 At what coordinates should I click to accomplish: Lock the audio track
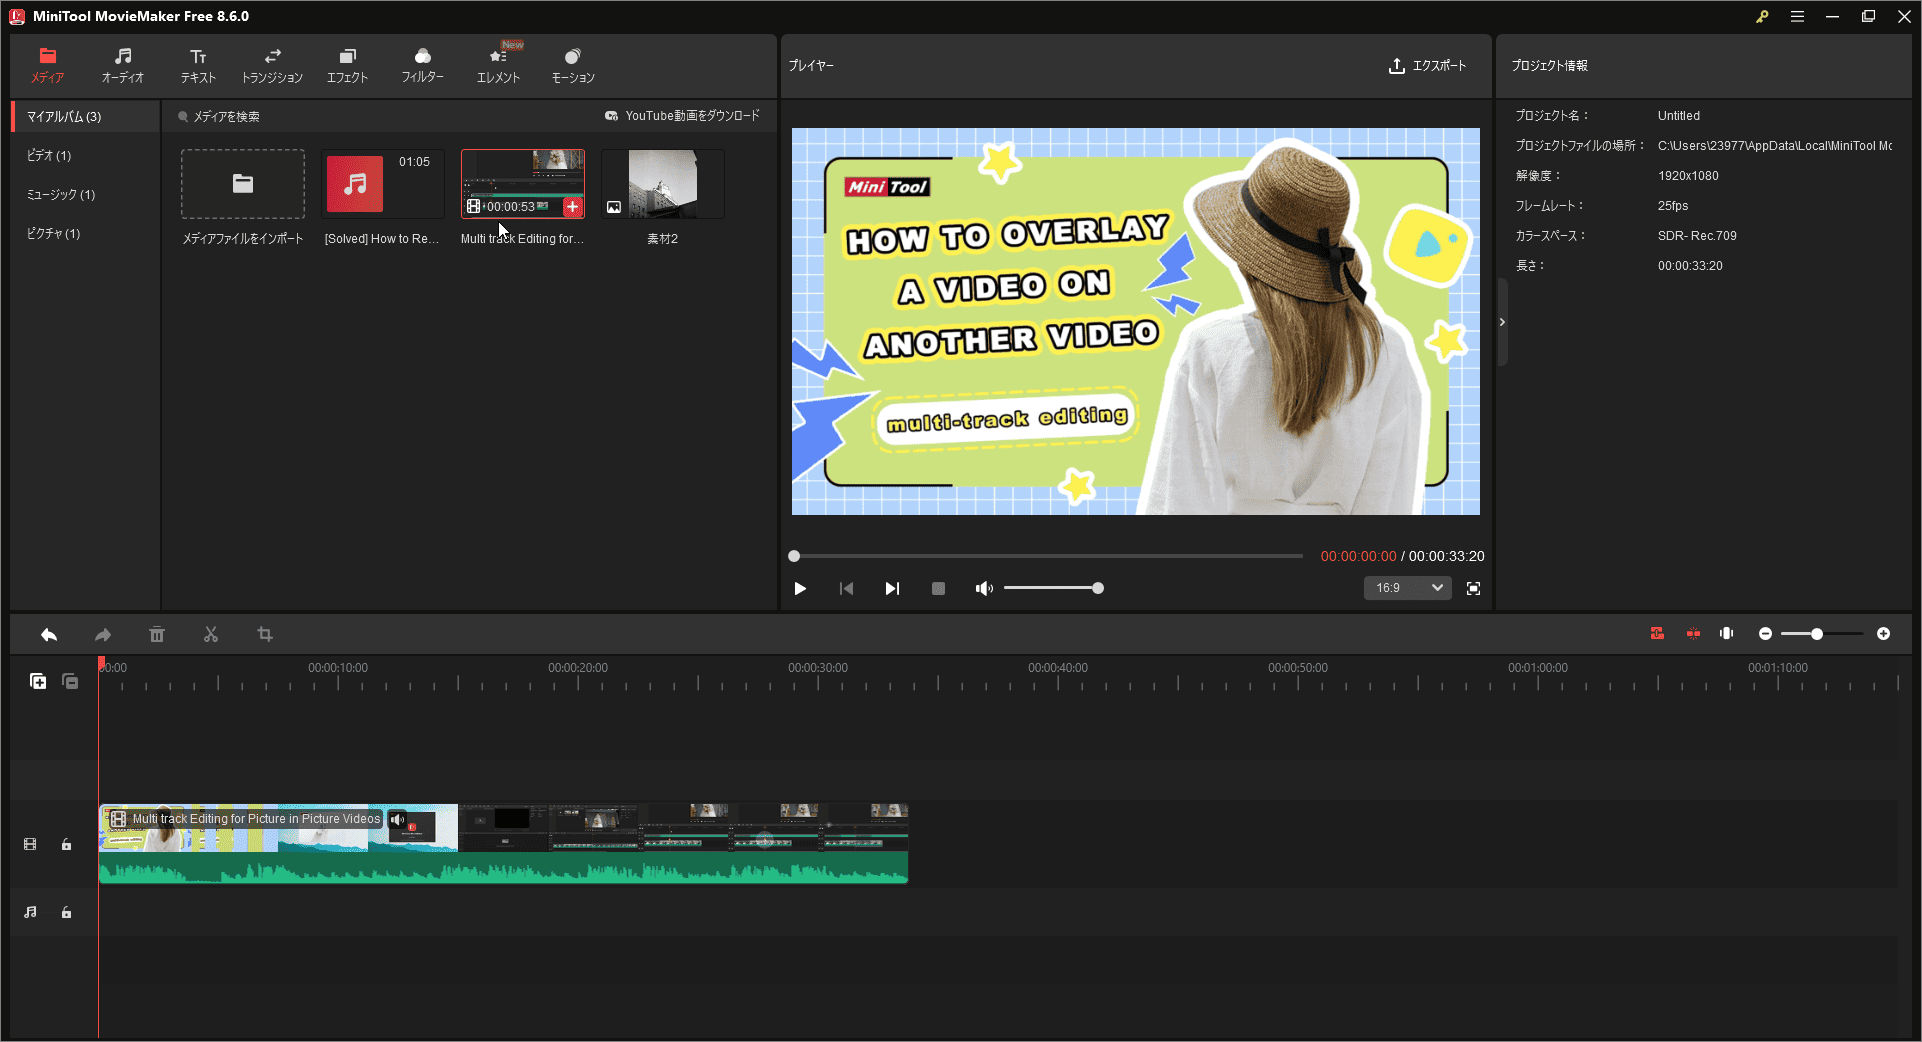66,912
